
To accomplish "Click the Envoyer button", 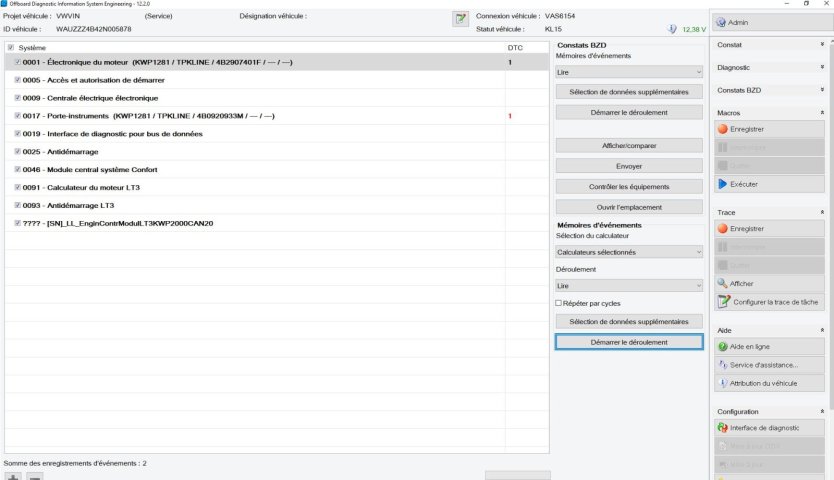I will 629,166.
